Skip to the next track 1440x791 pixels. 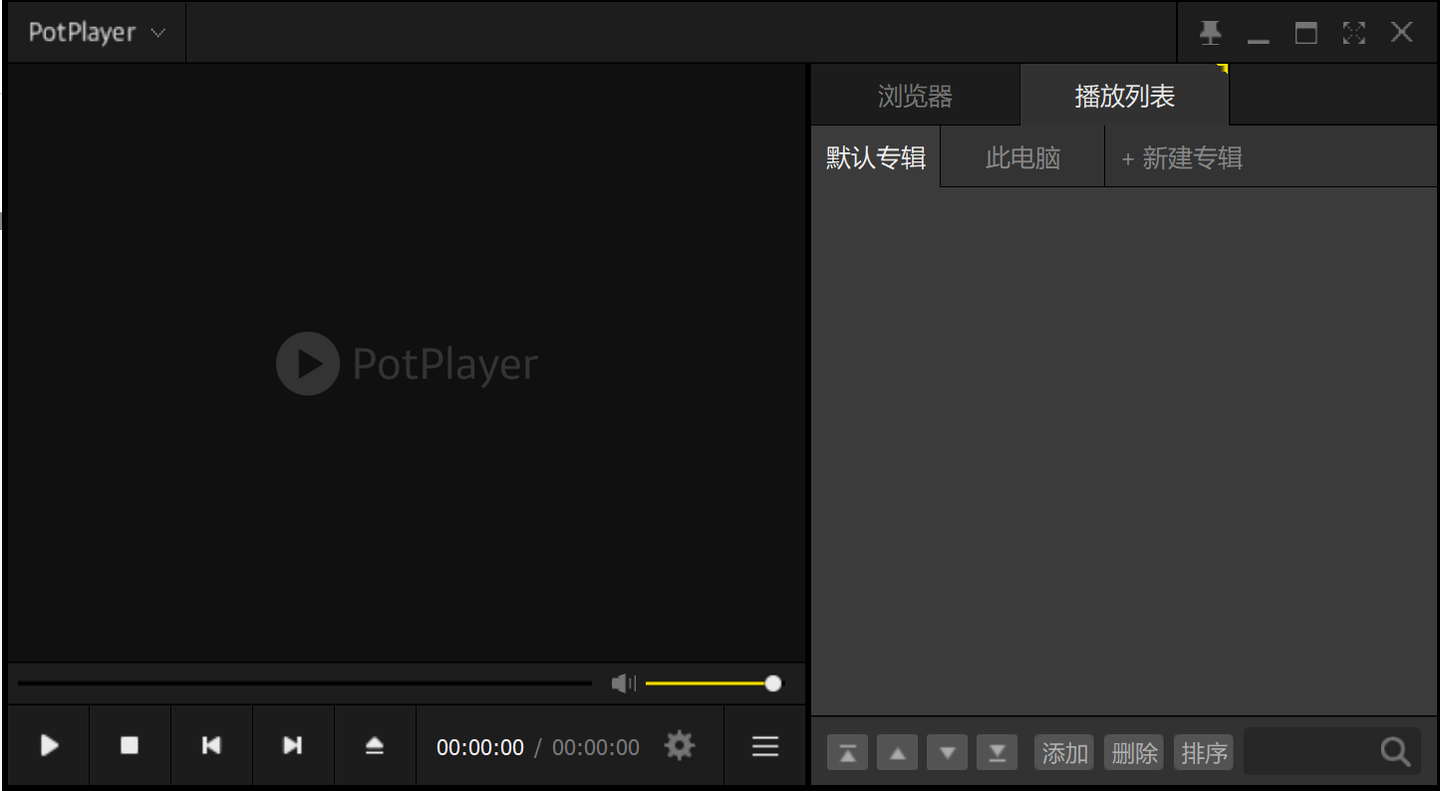click(x=292, y=745)
